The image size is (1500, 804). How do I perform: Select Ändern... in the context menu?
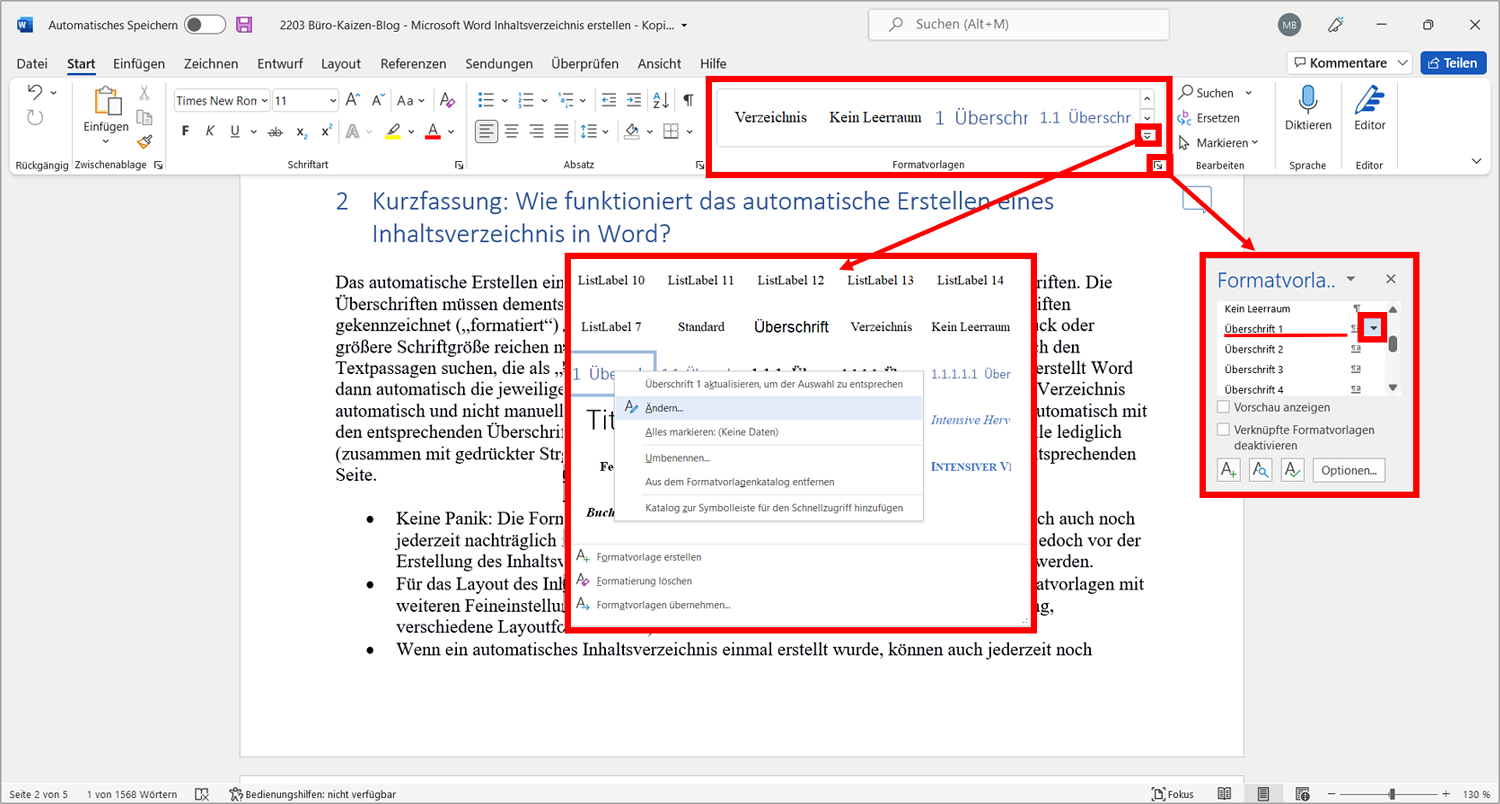coord(768,408)
